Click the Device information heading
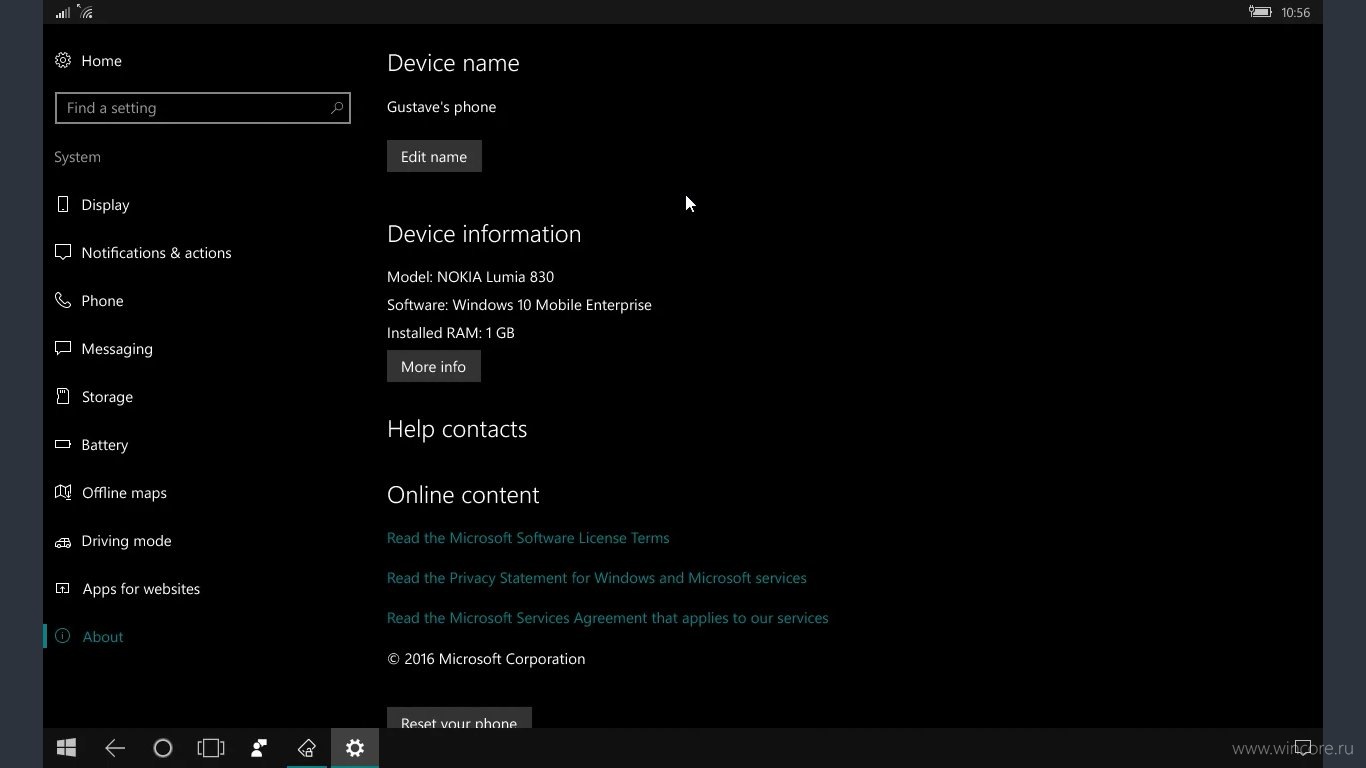 (484, 234)
